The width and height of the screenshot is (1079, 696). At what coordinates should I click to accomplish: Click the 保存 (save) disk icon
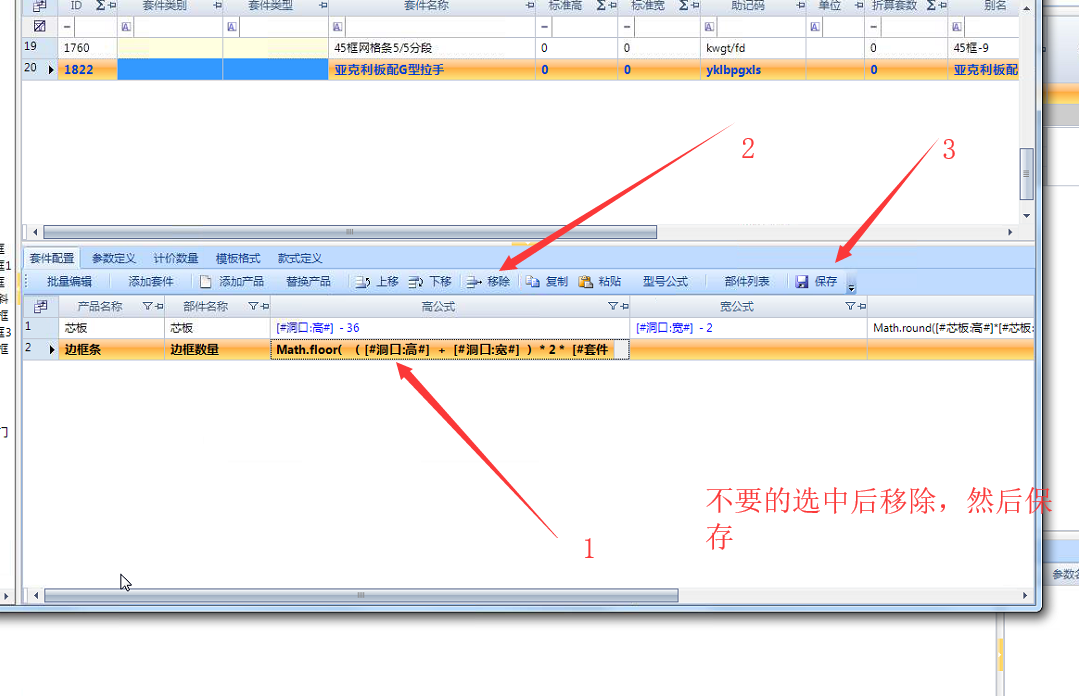[x=802, y=282]
